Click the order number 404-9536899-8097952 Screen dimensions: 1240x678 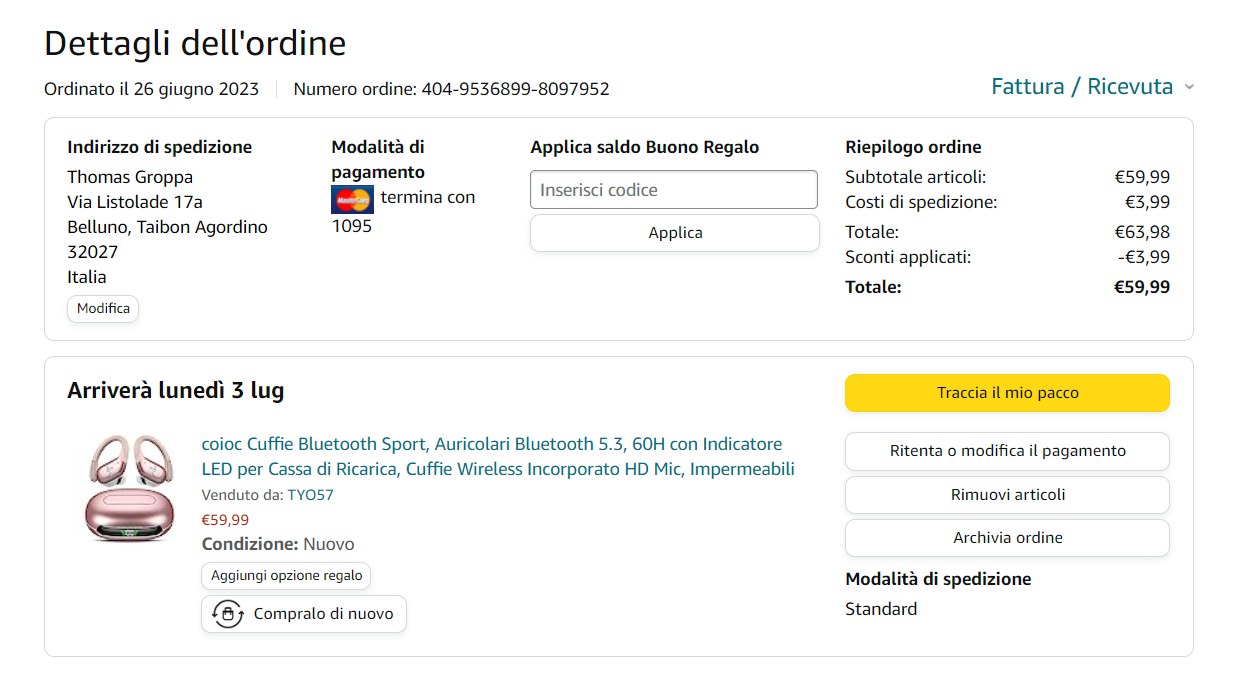pos(515,89)
